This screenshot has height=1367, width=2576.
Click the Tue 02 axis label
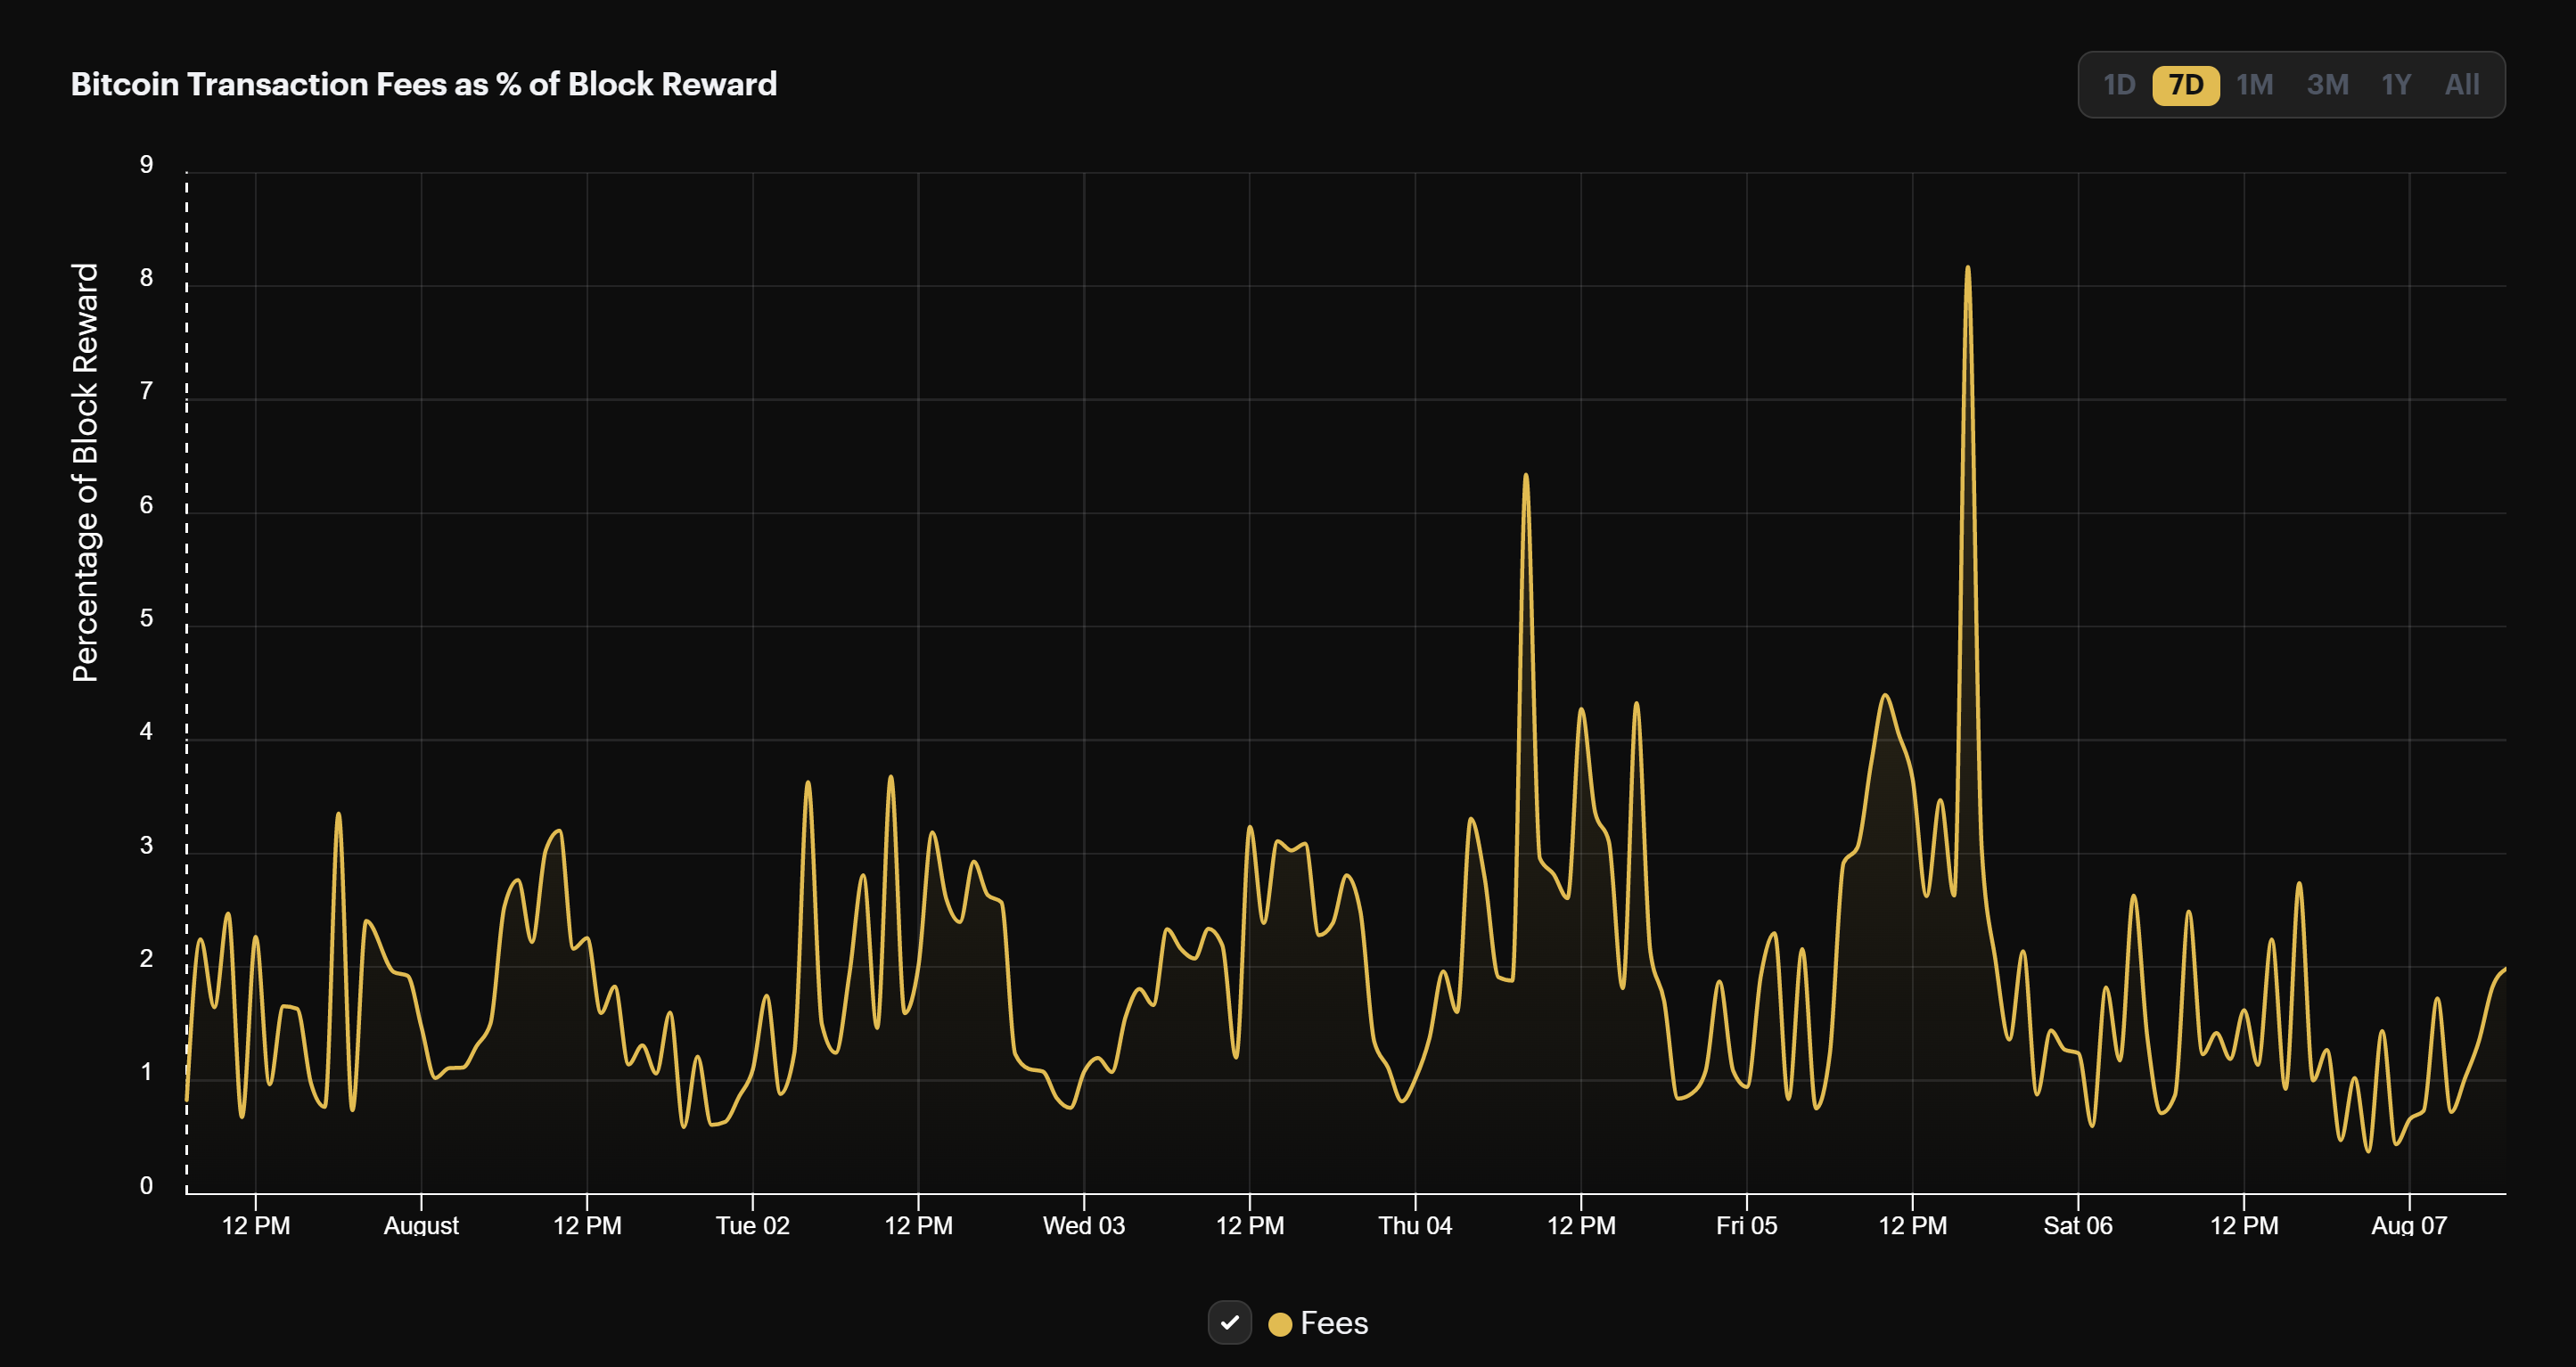753,1225
